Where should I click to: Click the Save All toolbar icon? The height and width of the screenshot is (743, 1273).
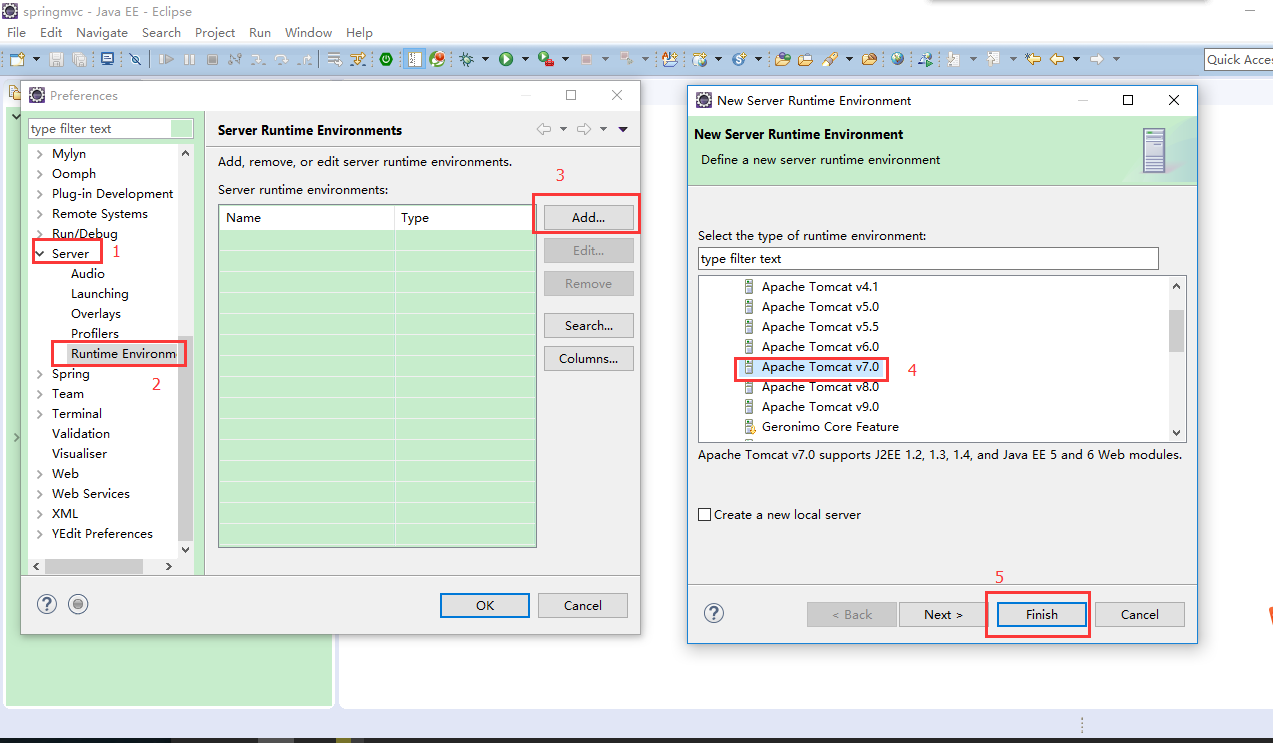coord(79,59)
